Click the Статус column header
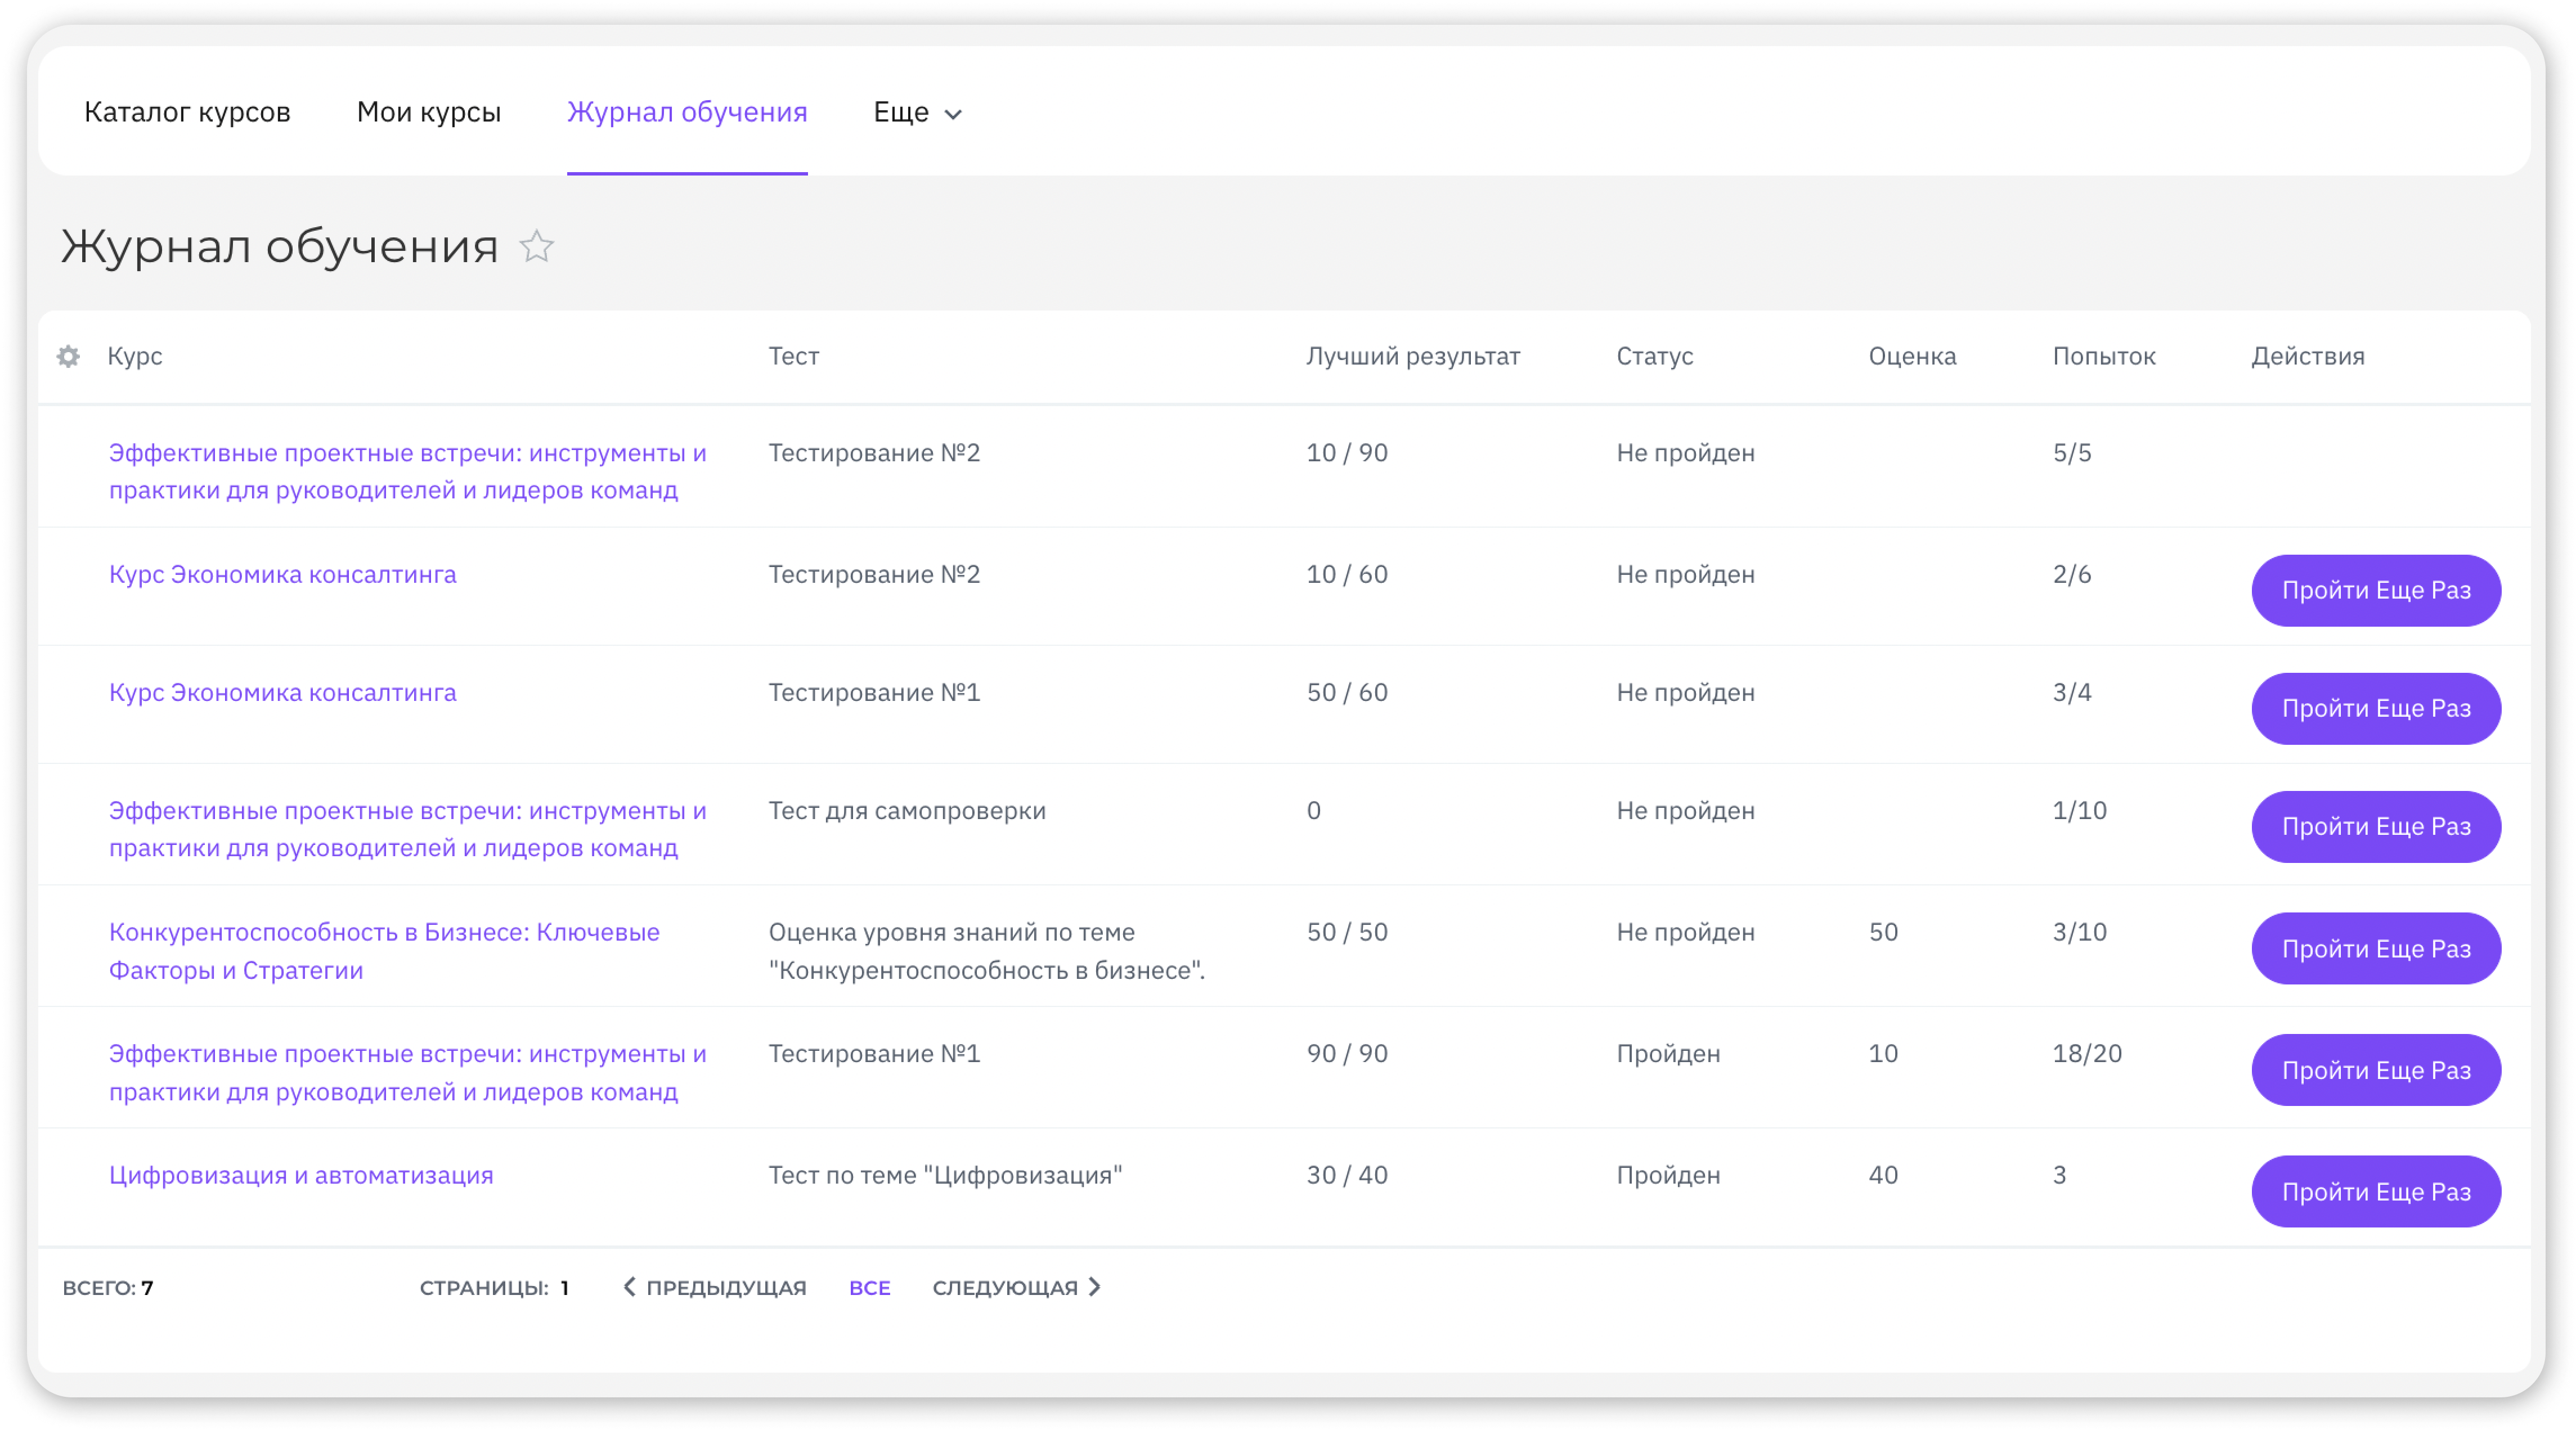Image resolution: width=2576 pixels, height=1430 pixels. point(1654,356)
